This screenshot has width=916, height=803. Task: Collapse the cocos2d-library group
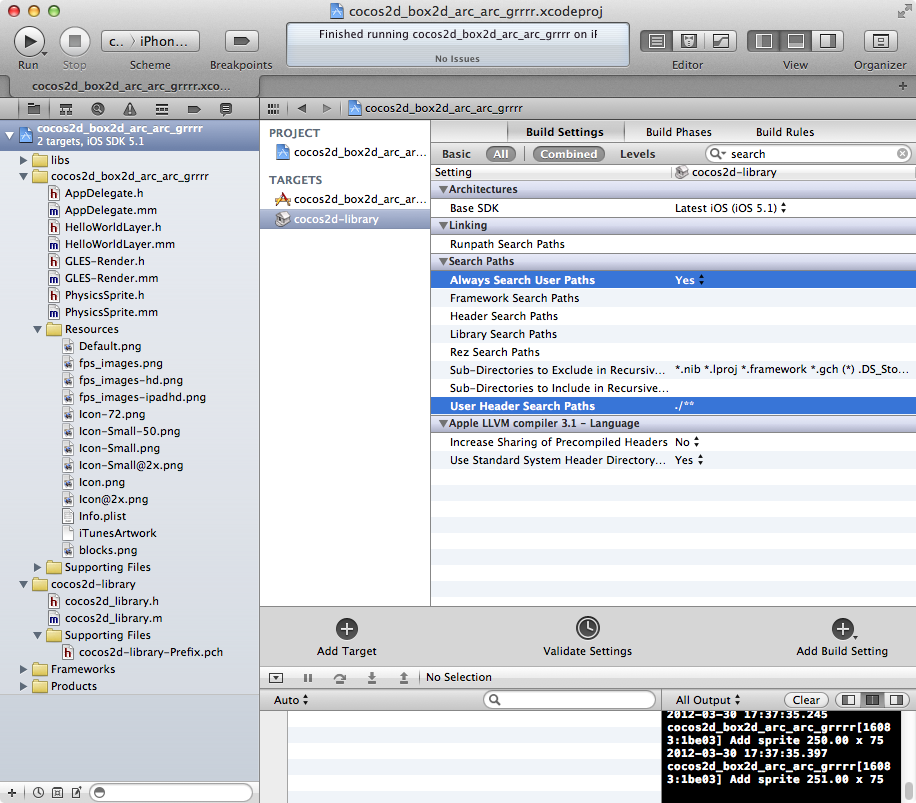(23, 584)
